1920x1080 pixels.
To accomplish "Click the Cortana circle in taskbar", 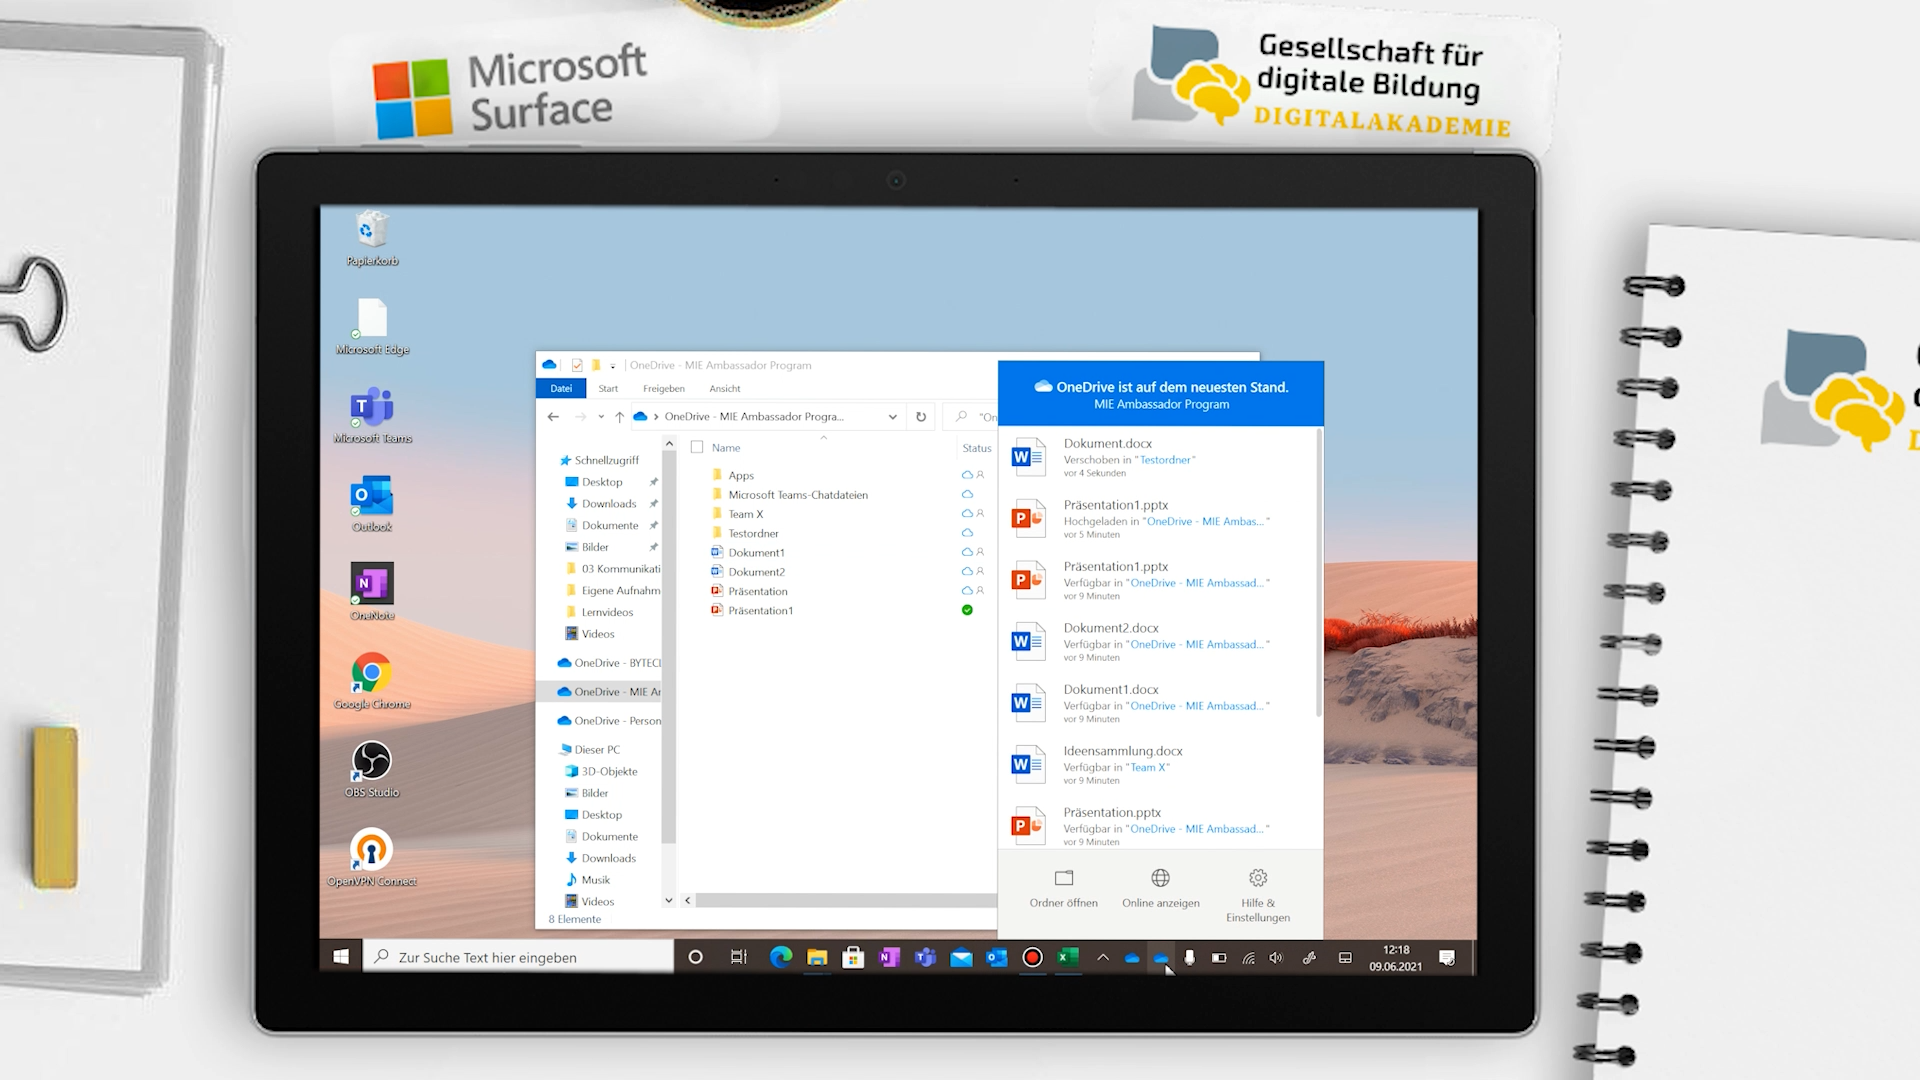I will pyautogui.click(x=696, y=957).
